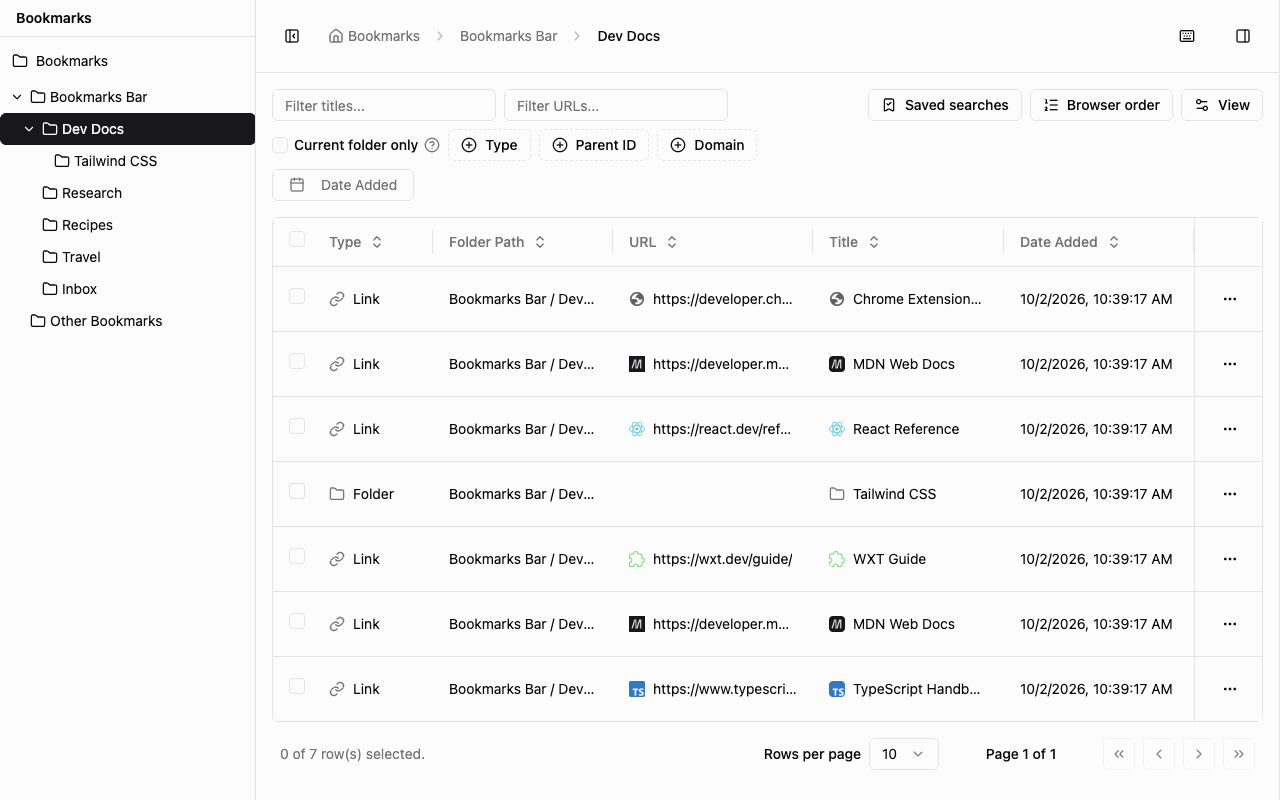Image resolution: width=1280 pixels, height=800 pixels.
Task: Open the Domain filter dropdown
Action: 707,145
